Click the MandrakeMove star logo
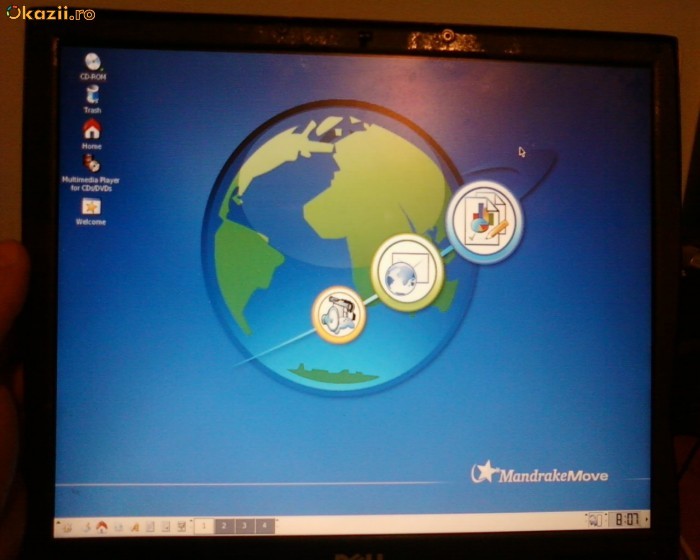The height and width of the screenshot is (560, 700). point(484,472)
